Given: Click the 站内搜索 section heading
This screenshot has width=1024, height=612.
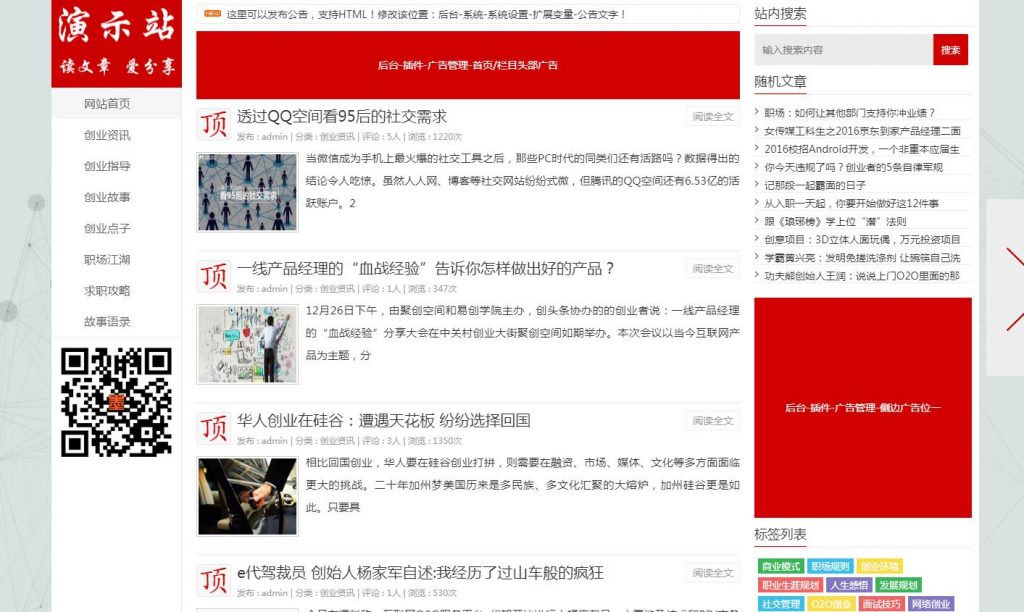Looking at the screenshot, I should (x=780, y=14).
